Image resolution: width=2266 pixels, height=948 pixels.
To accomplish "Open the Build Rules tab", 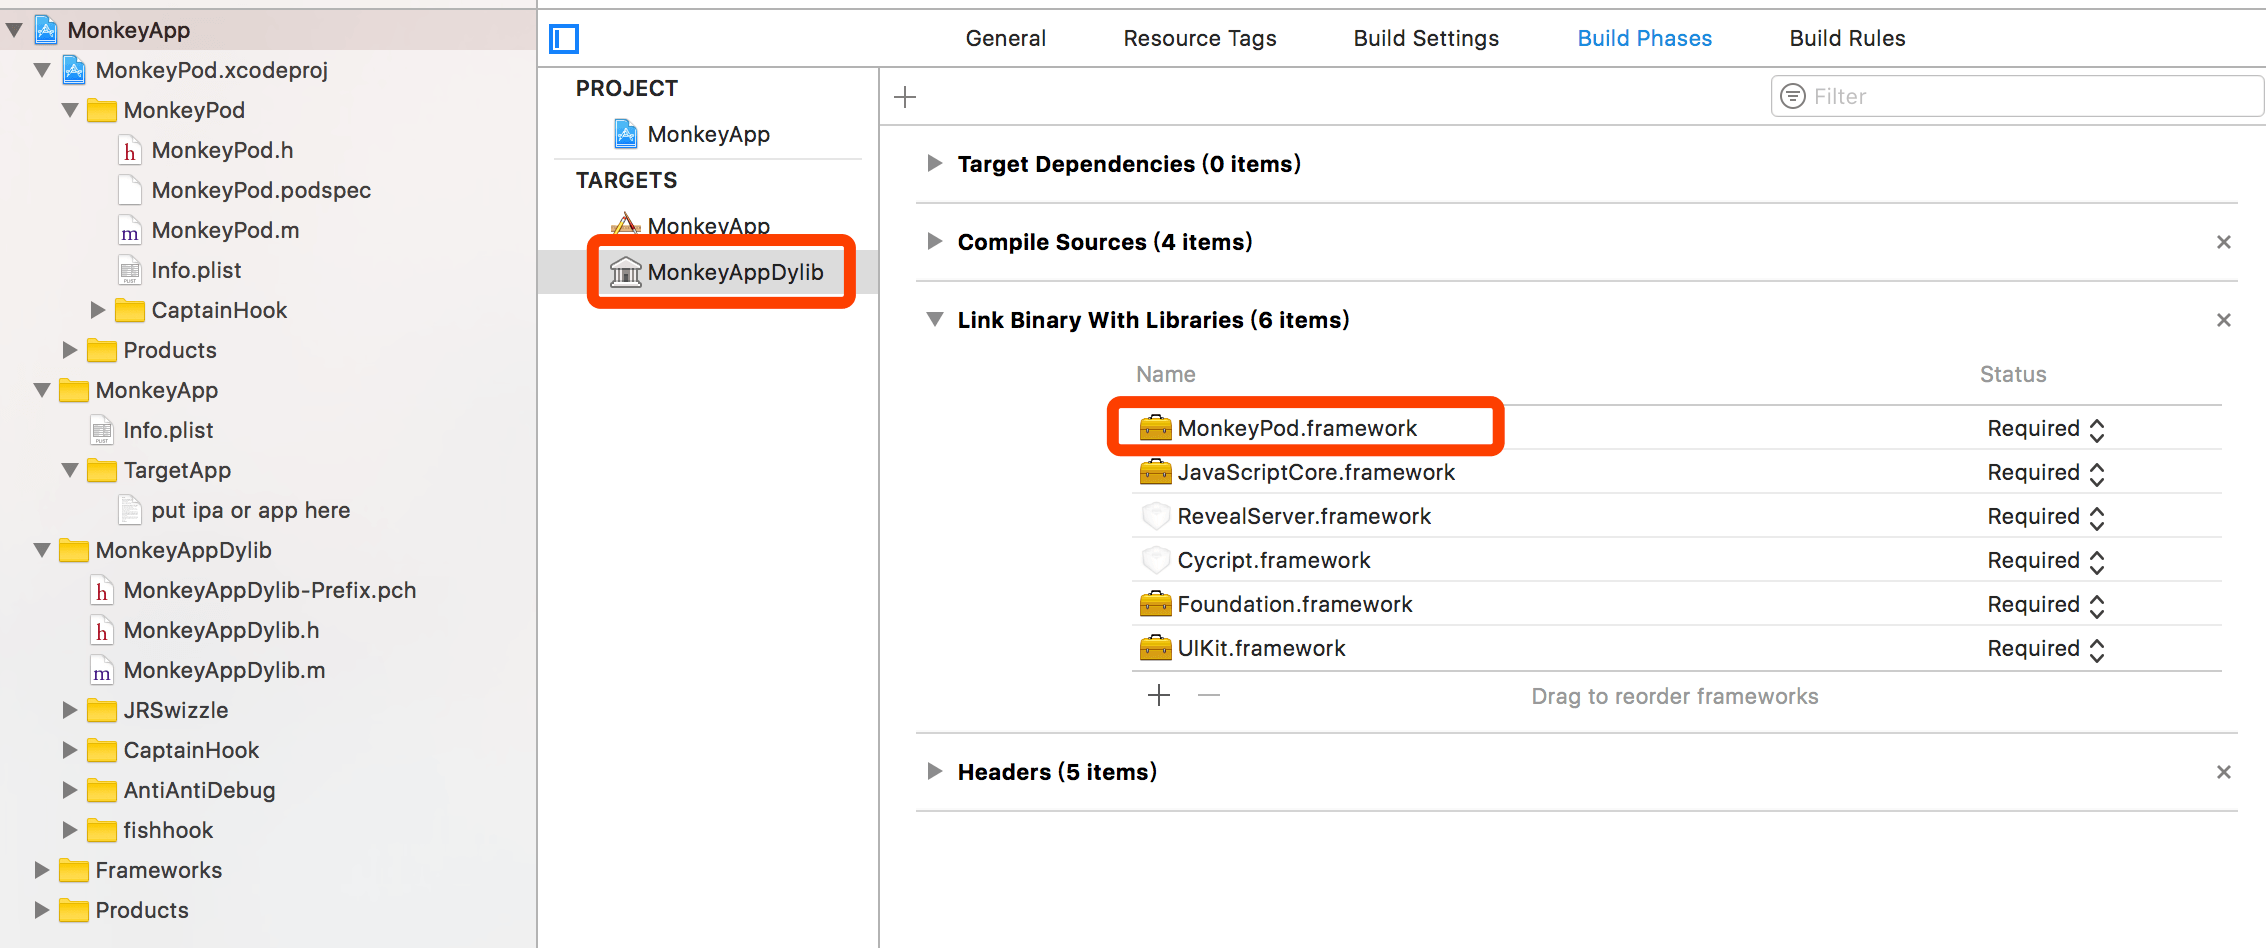I will coord(1847,38).
